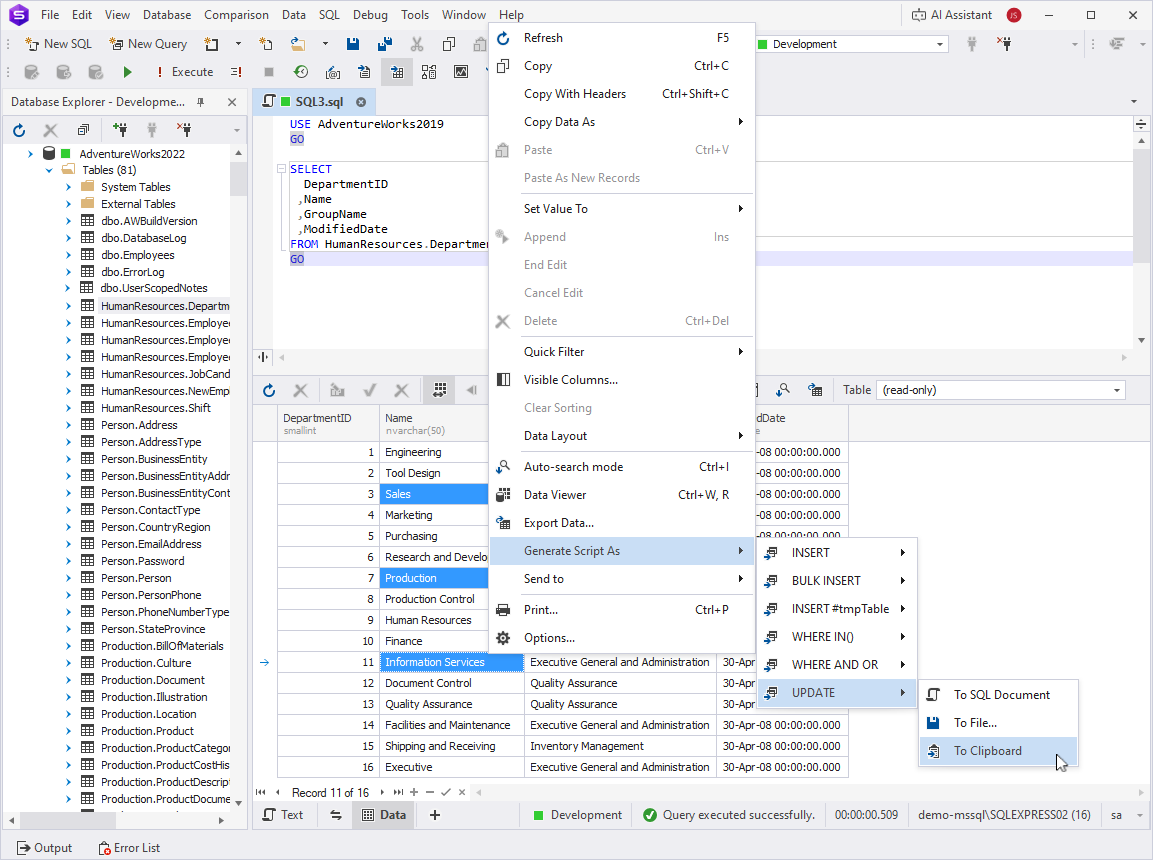Collapse the Tables (81) tree node
1153x860 pixels.
(49, 170)
